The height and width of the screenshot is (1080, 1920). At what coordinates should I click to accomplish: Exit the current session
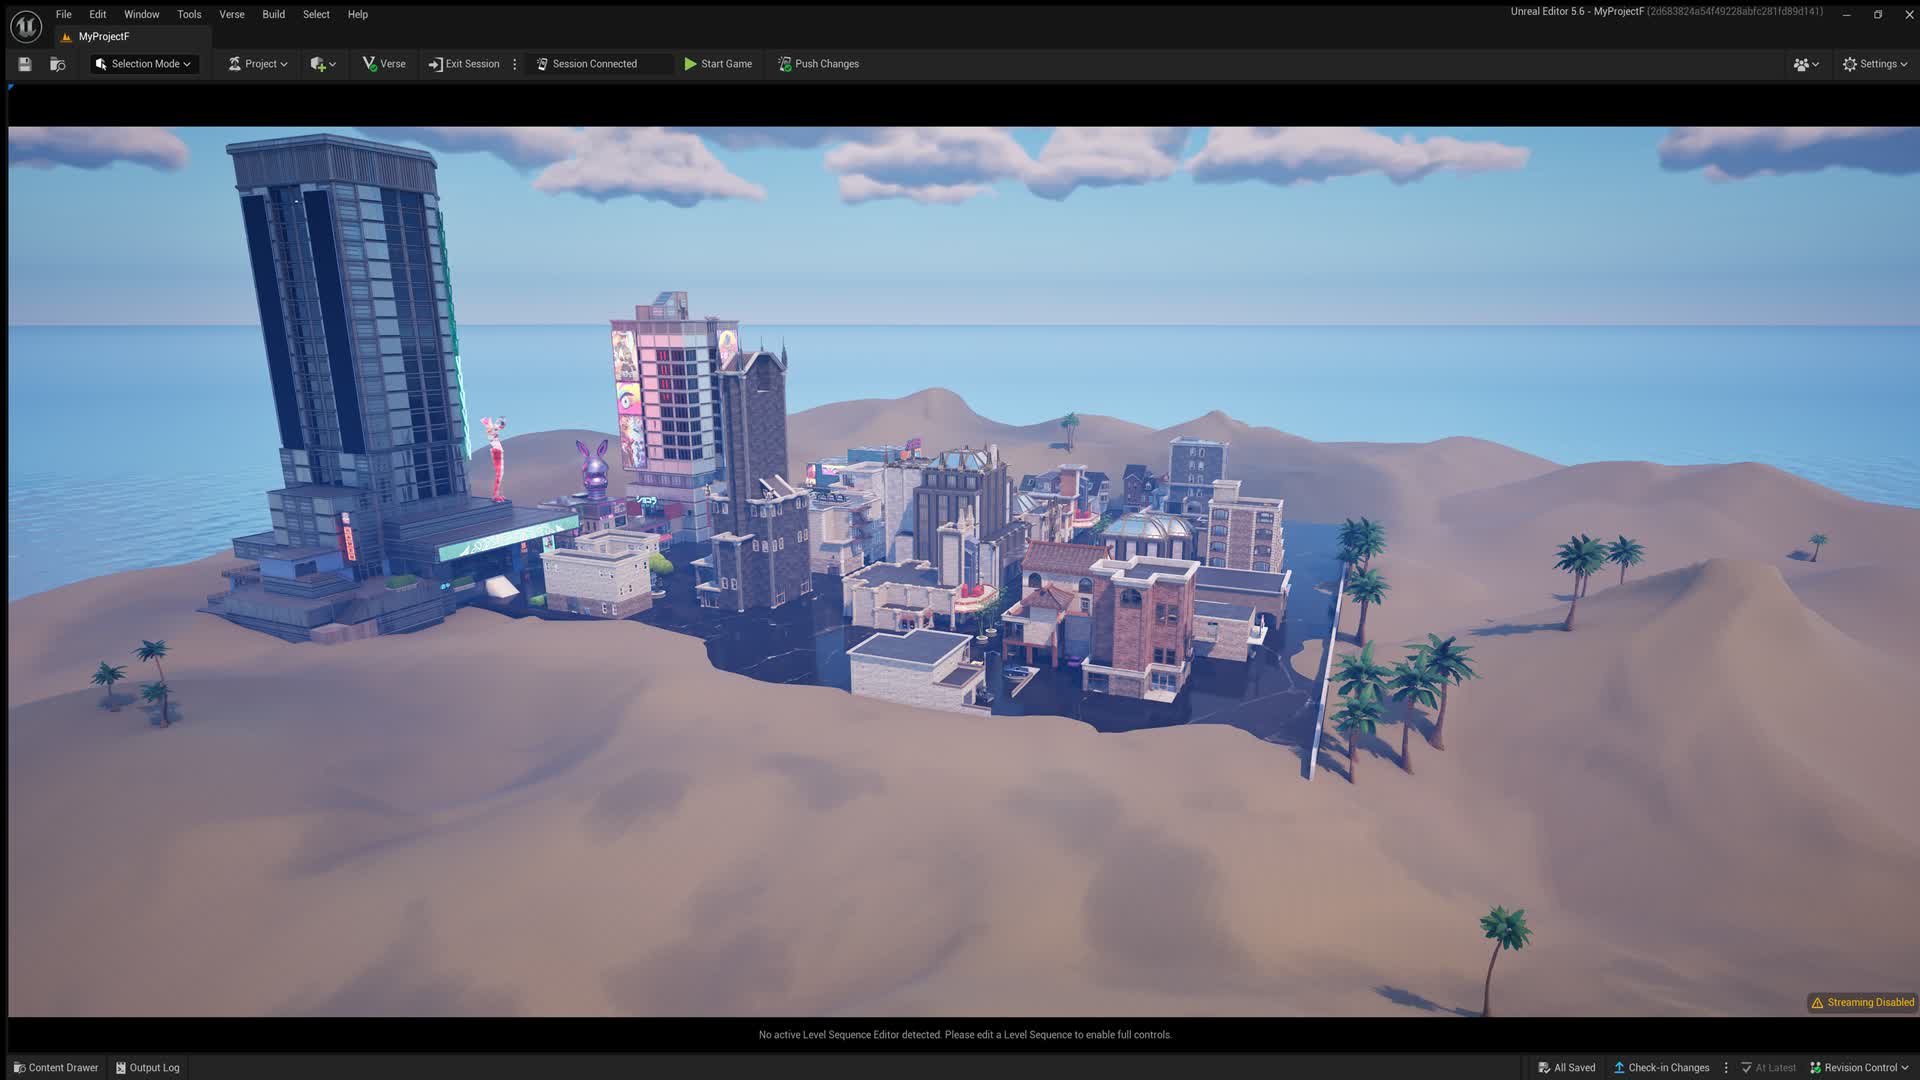point(464,63)
